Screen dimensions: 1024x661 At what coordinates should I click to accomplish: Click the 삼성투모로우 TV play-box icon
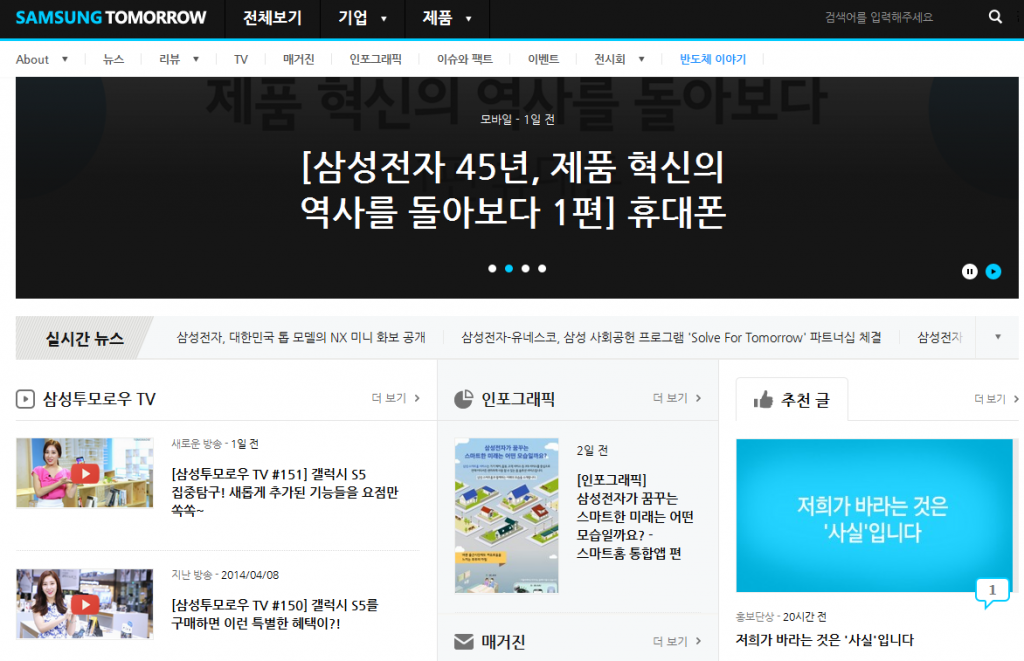(x=25, y=399)
